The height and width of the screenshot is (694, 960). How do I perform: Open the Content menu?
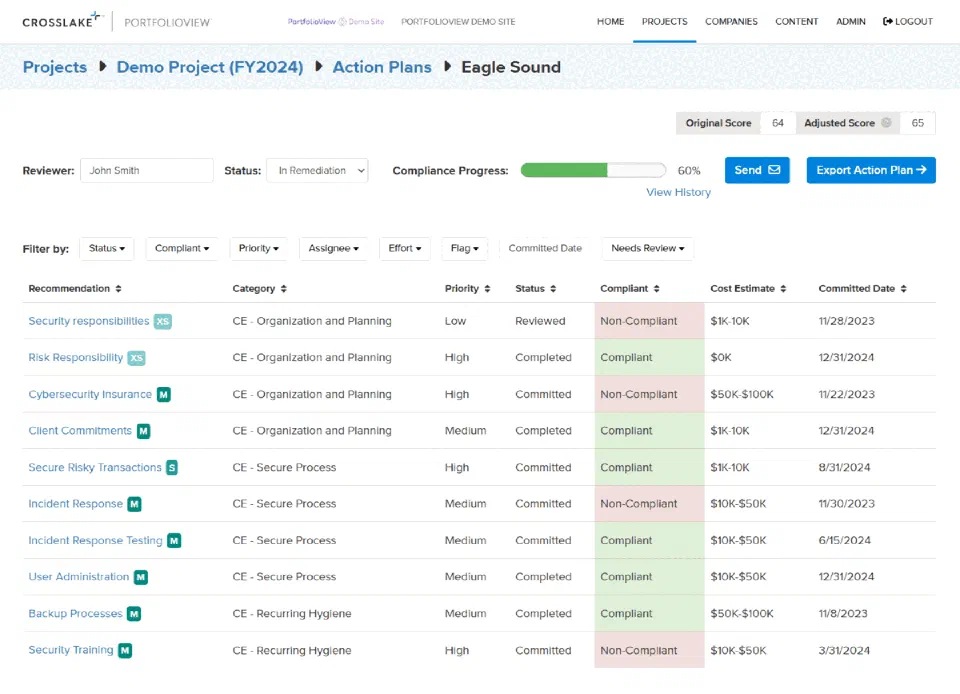[x=797, y=21]
